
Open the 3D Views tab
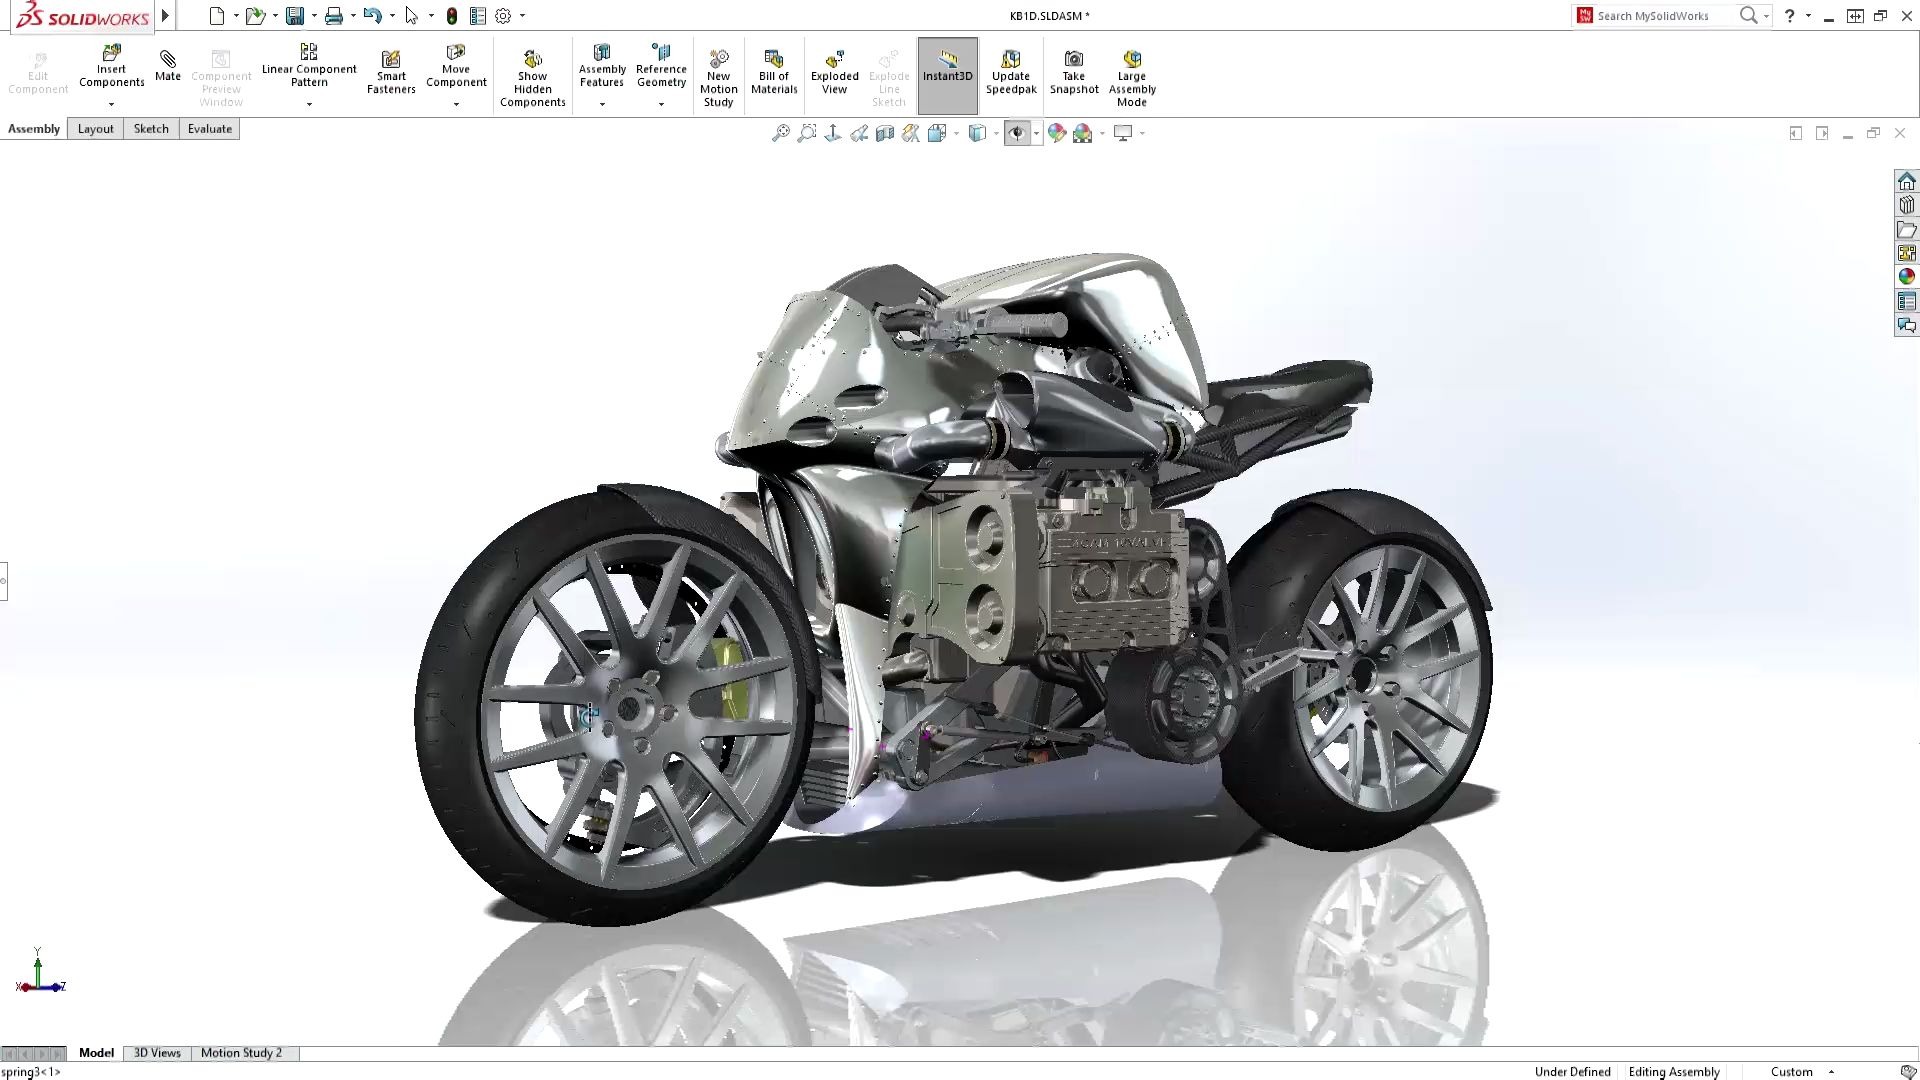pos(157,1052)
